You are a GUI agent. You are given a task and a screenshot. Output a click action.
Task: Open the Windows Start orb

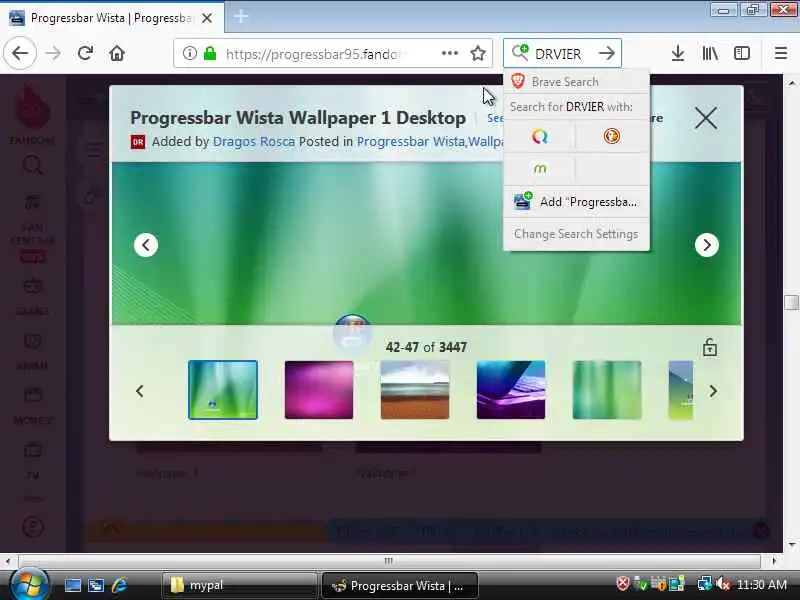click(x=29, y=584)
